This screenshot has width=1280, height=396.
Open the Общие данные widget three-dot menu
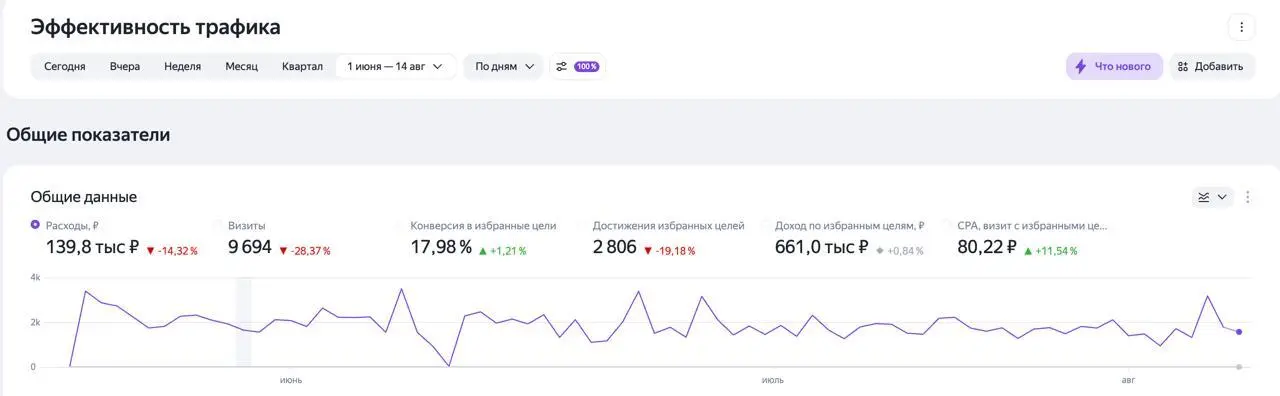tap(1247, 197)
